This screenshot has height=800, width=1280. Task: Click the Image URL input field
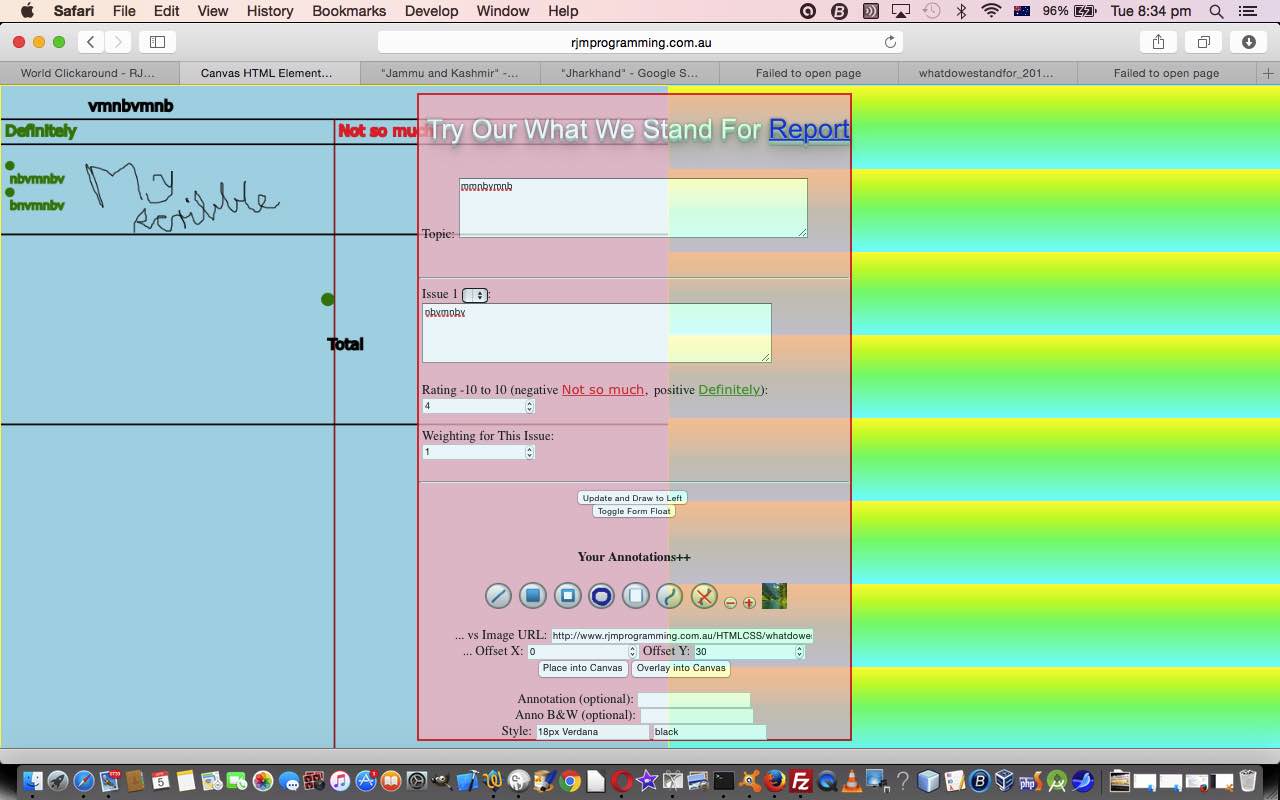point(682,635)
